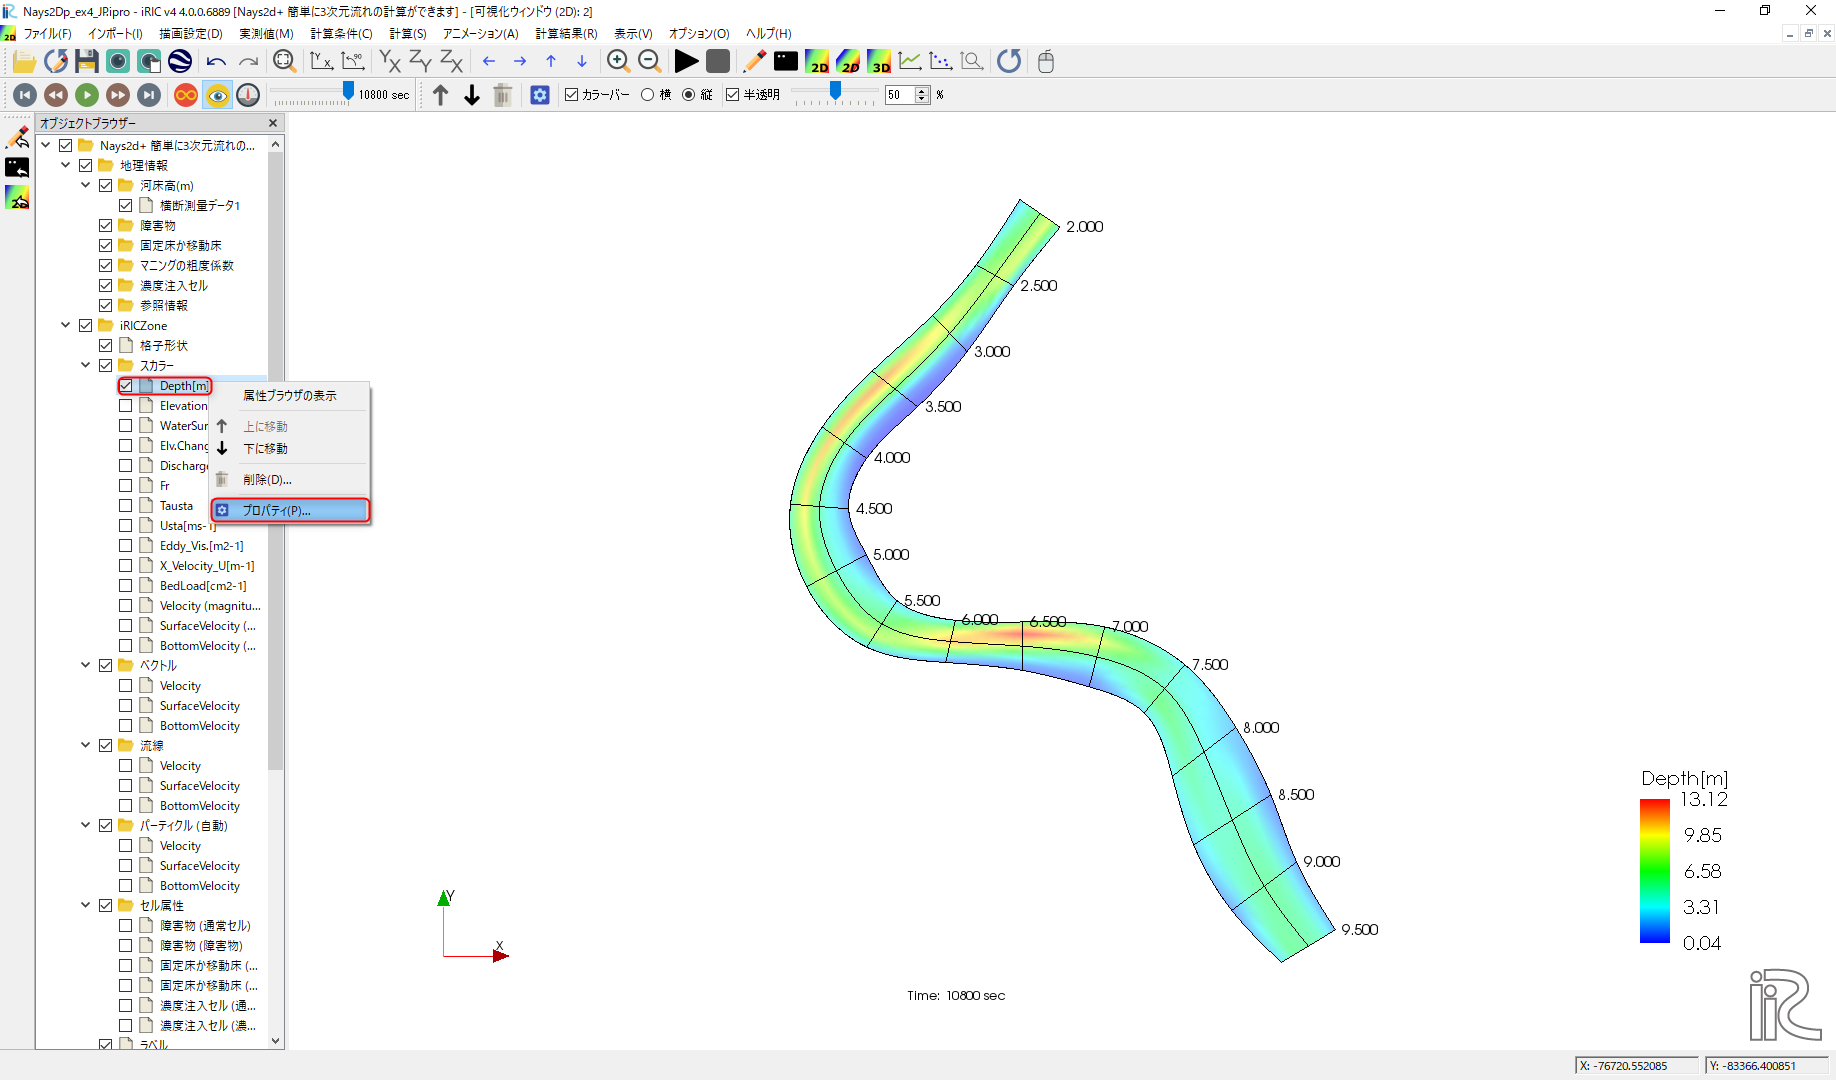
Task: Click the reload results circular arrow icon
Action: (x=1009, y=62)
